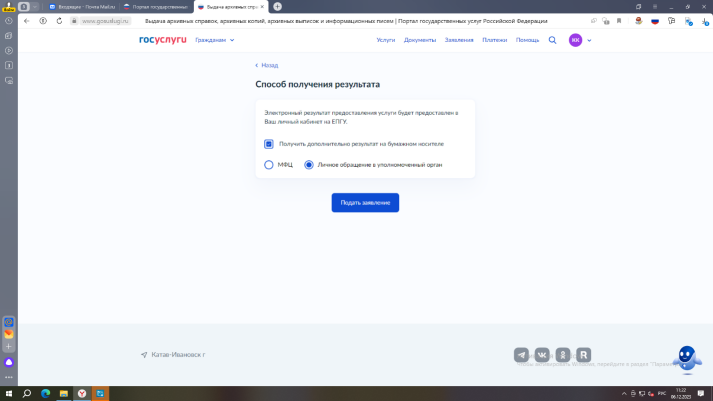The height and width of the screenshot is (401, 713).
Task: Open the VK social link
Action: tap(542, 355)
